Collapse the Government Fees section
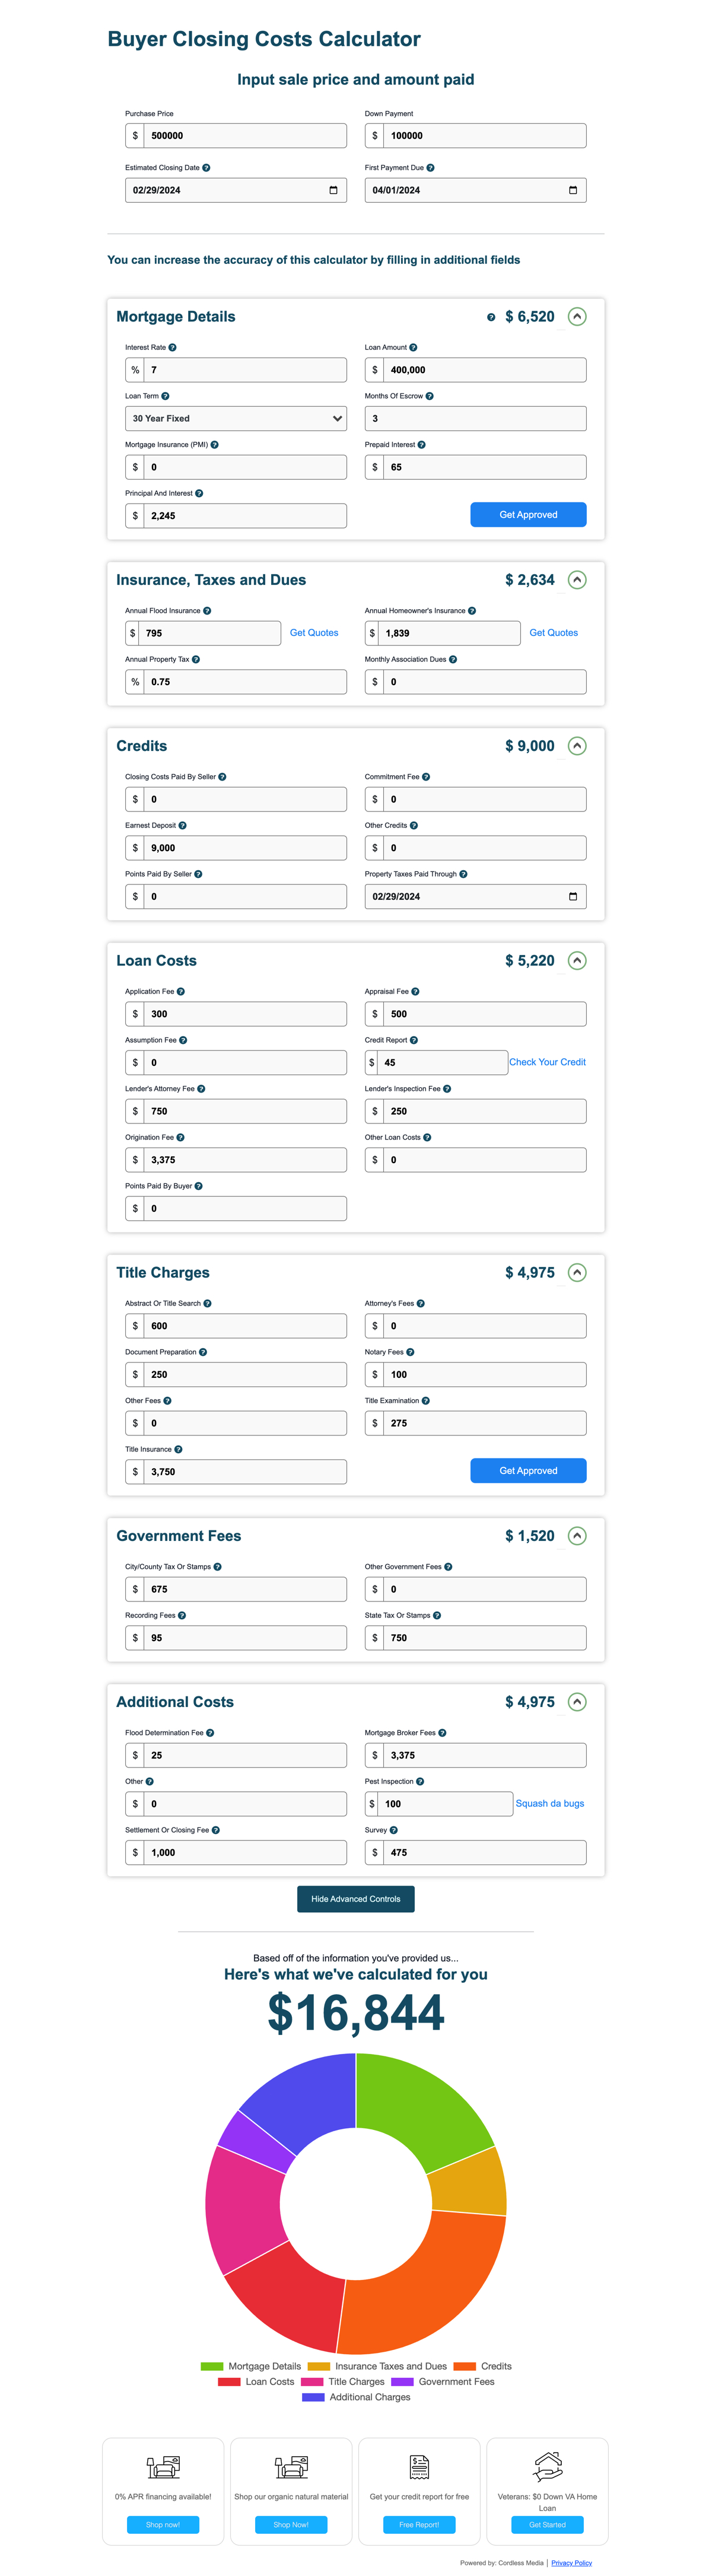712x2576 pixels. [x=577, y=1536]
